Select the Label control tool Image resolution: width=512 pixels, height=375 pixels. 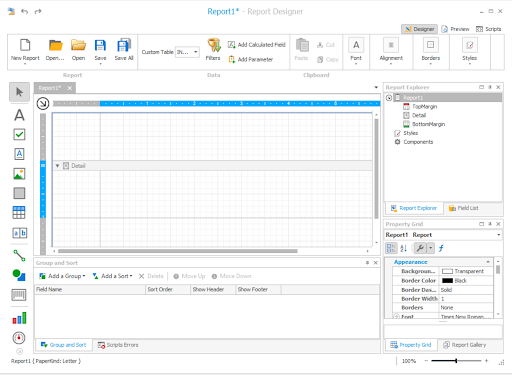click(x=19, y=115)
